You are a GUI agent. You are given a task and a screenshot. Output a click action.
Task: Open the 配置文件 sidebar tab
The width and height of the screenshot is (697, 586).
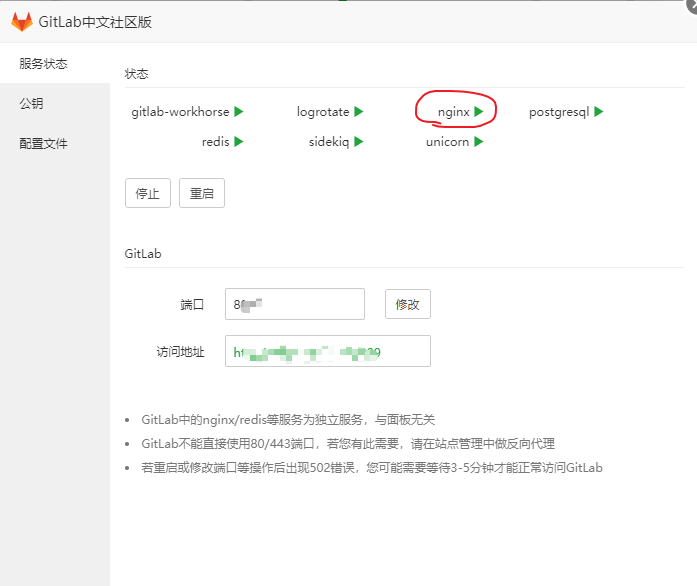[x=55, y=143]
